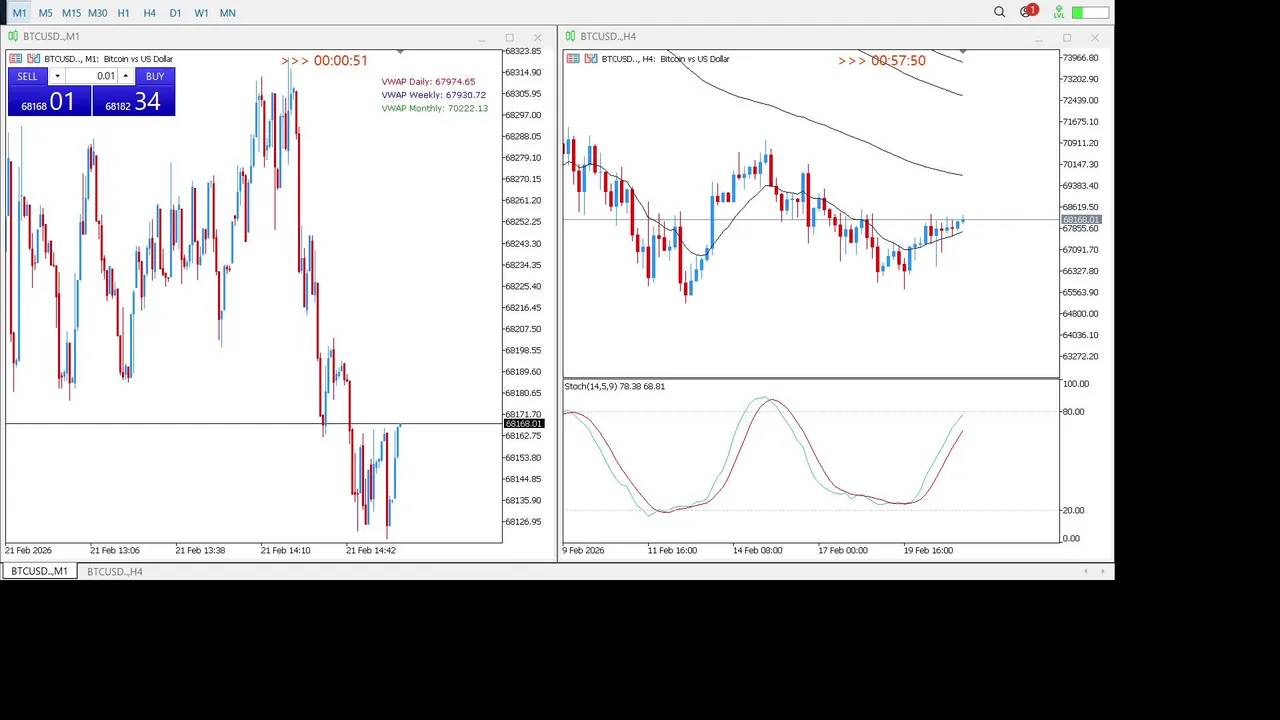Screen dimensions: 1280x720
Task: Click the tab scroll right arrow at bottom
Action: pos(1103,571)
